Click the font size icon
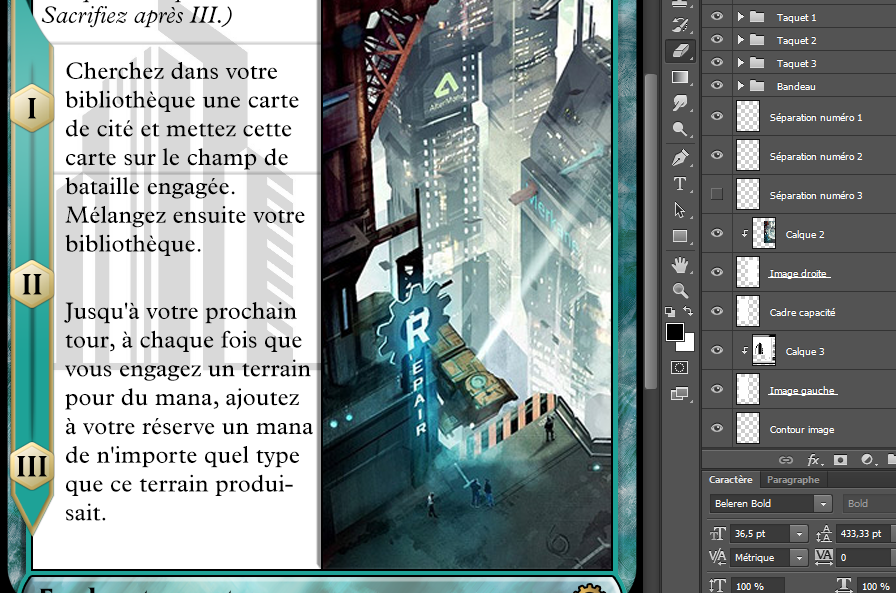This screenshot has width=896, height=593. (718, 534)
